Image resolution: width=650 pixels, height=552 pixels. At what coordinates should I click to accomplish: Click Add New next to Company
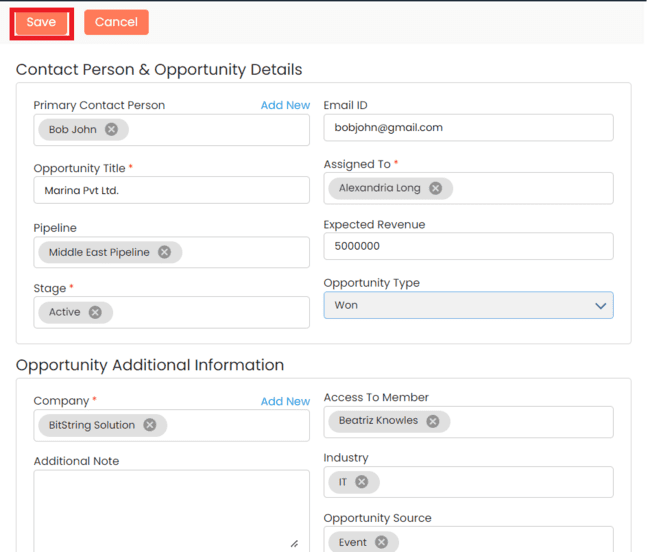[285, 401]
